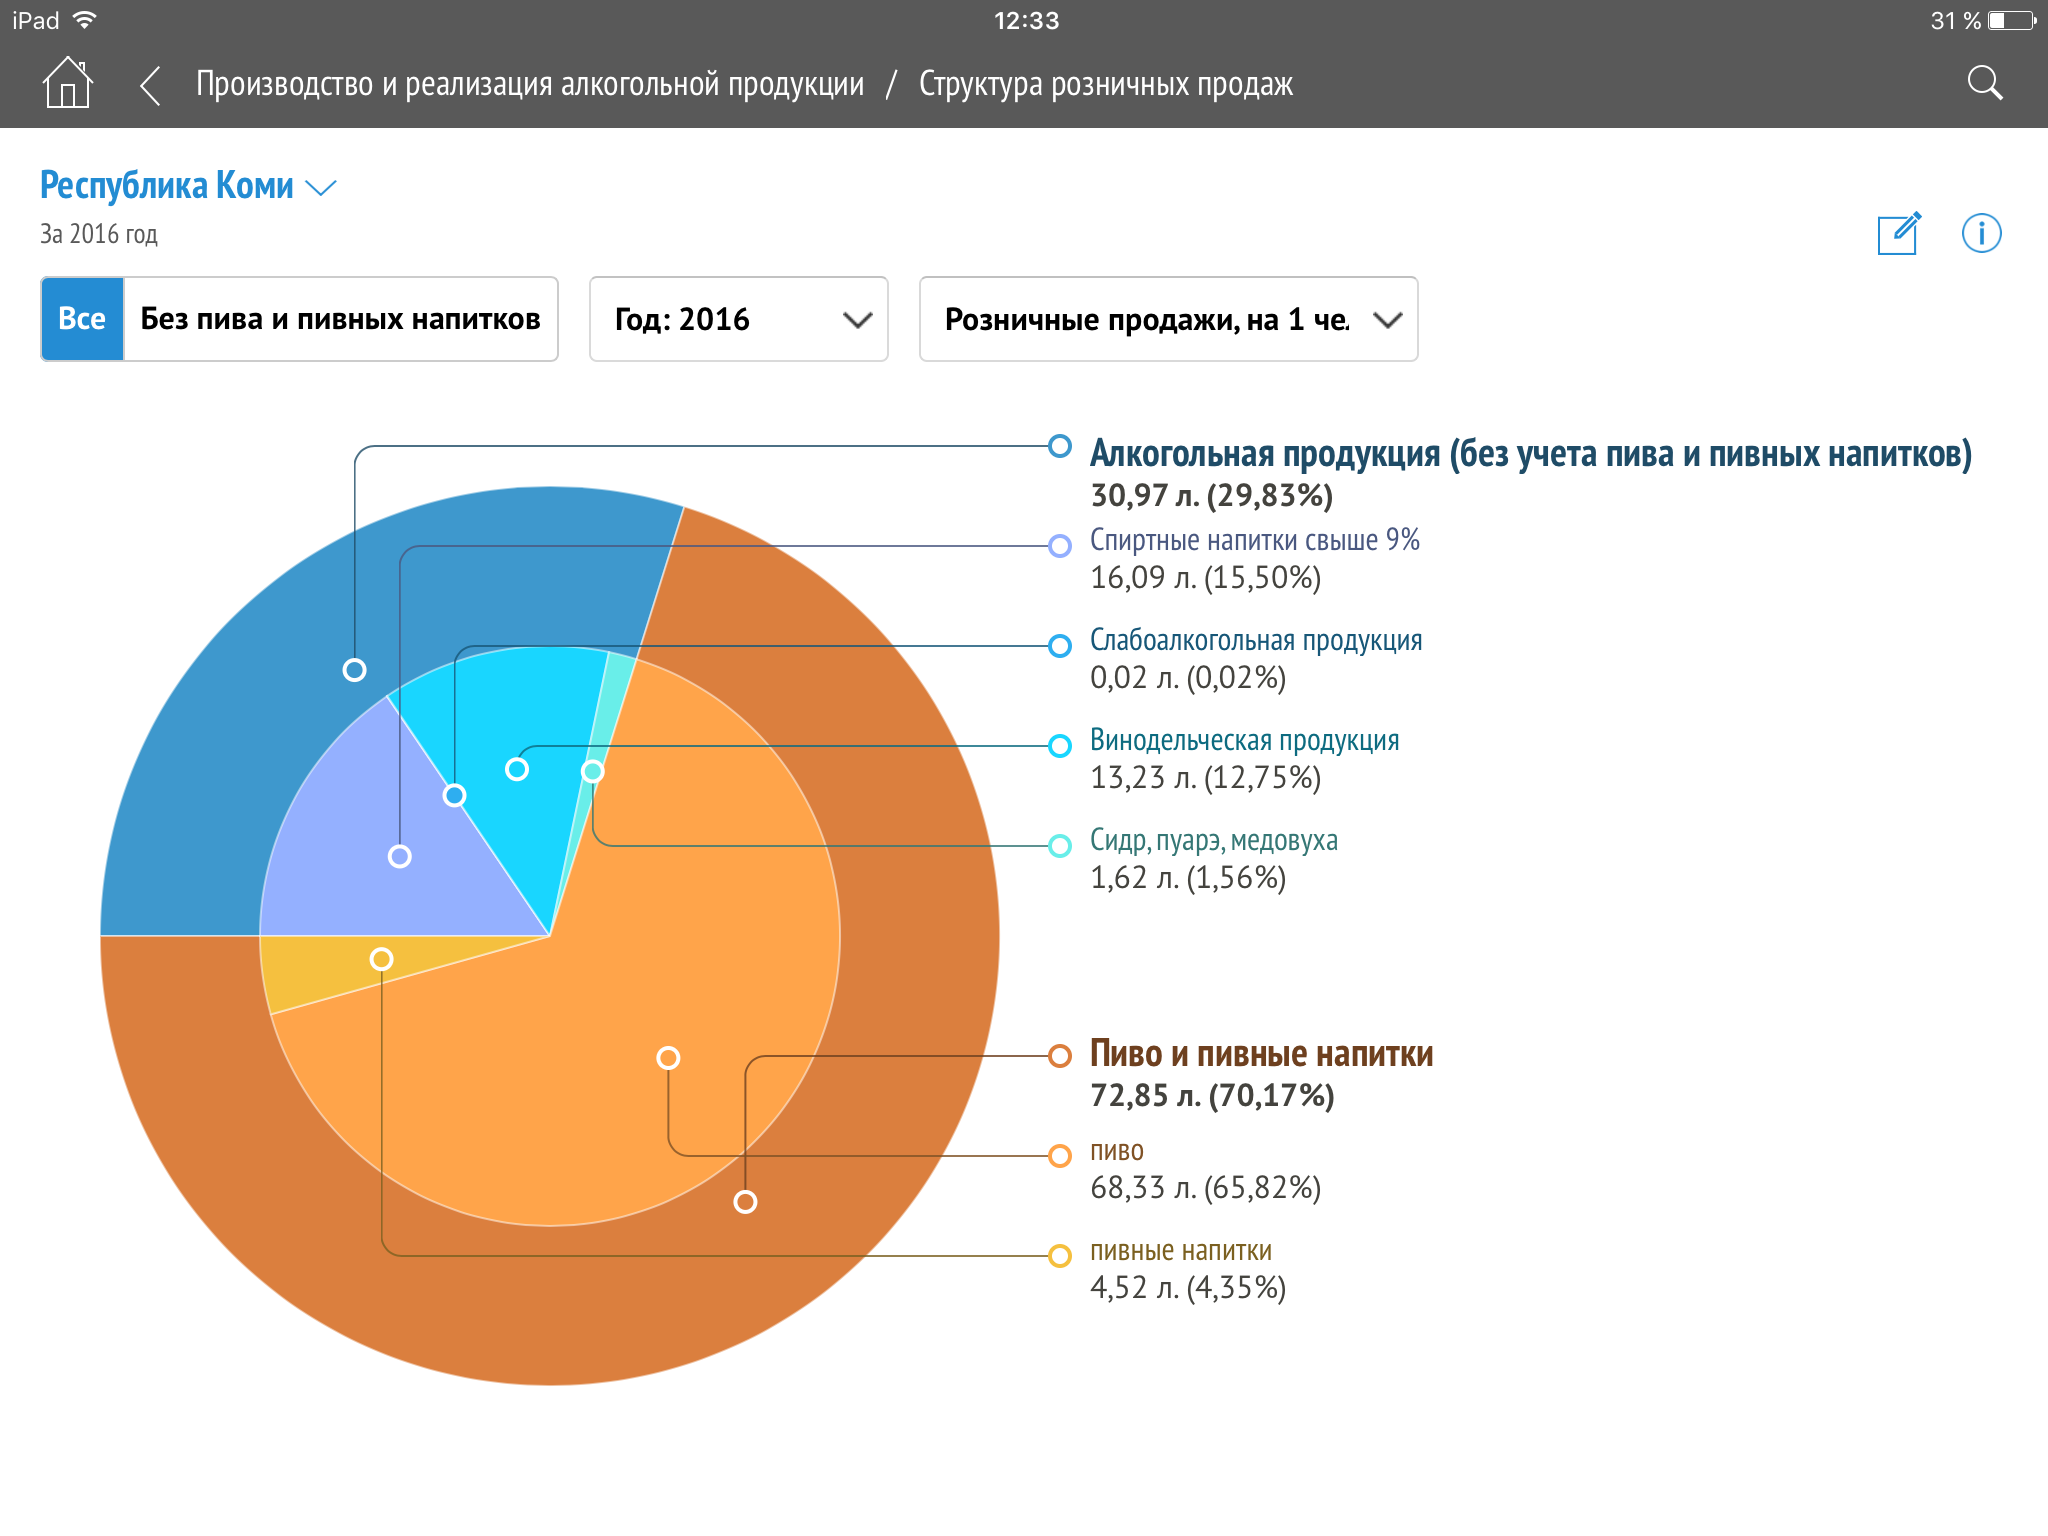The width and height of the screenshot is (2048, 1536).
Task: Tap the battery indicator in status bar
Action: coord(2013,21)
